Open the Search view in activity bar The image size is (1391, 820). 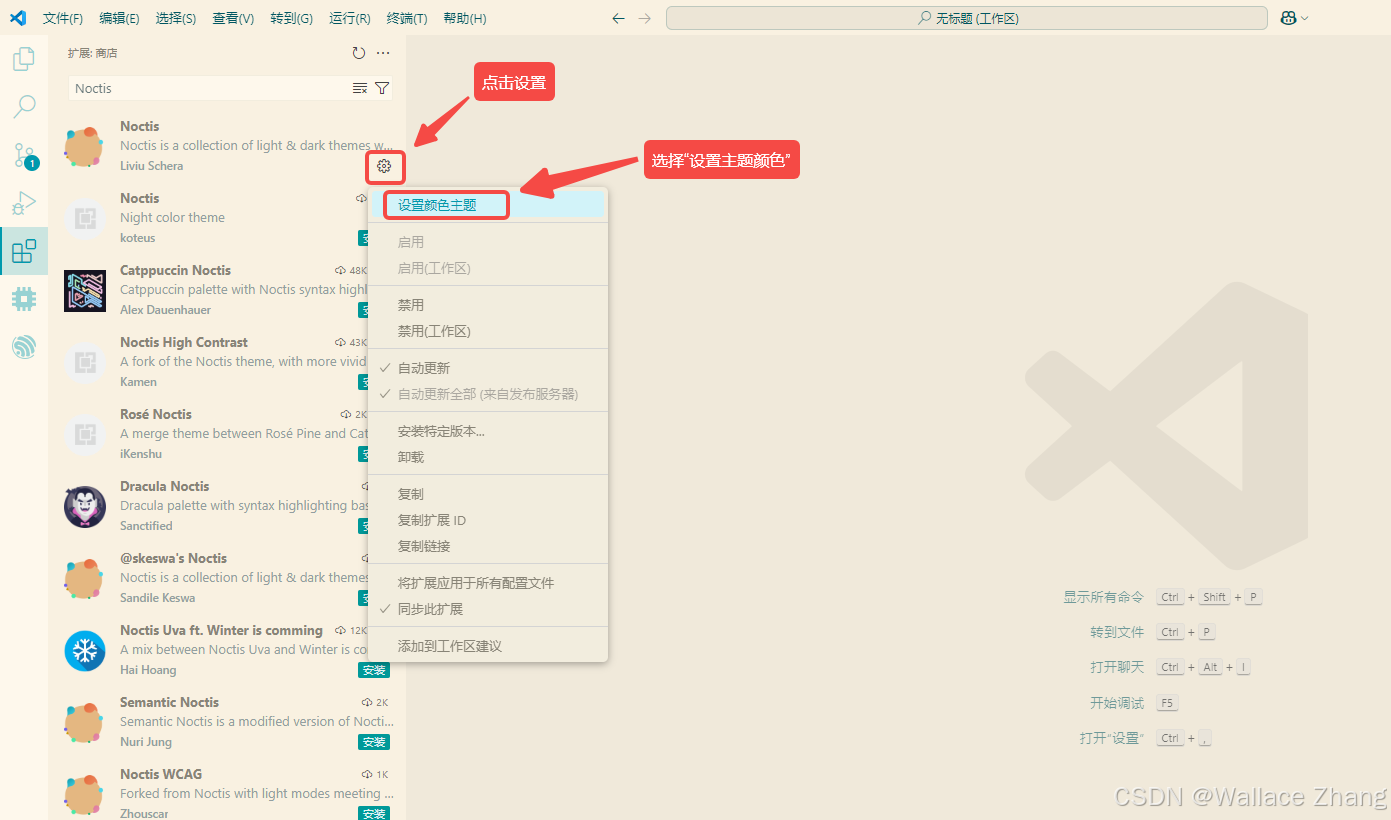24,106
